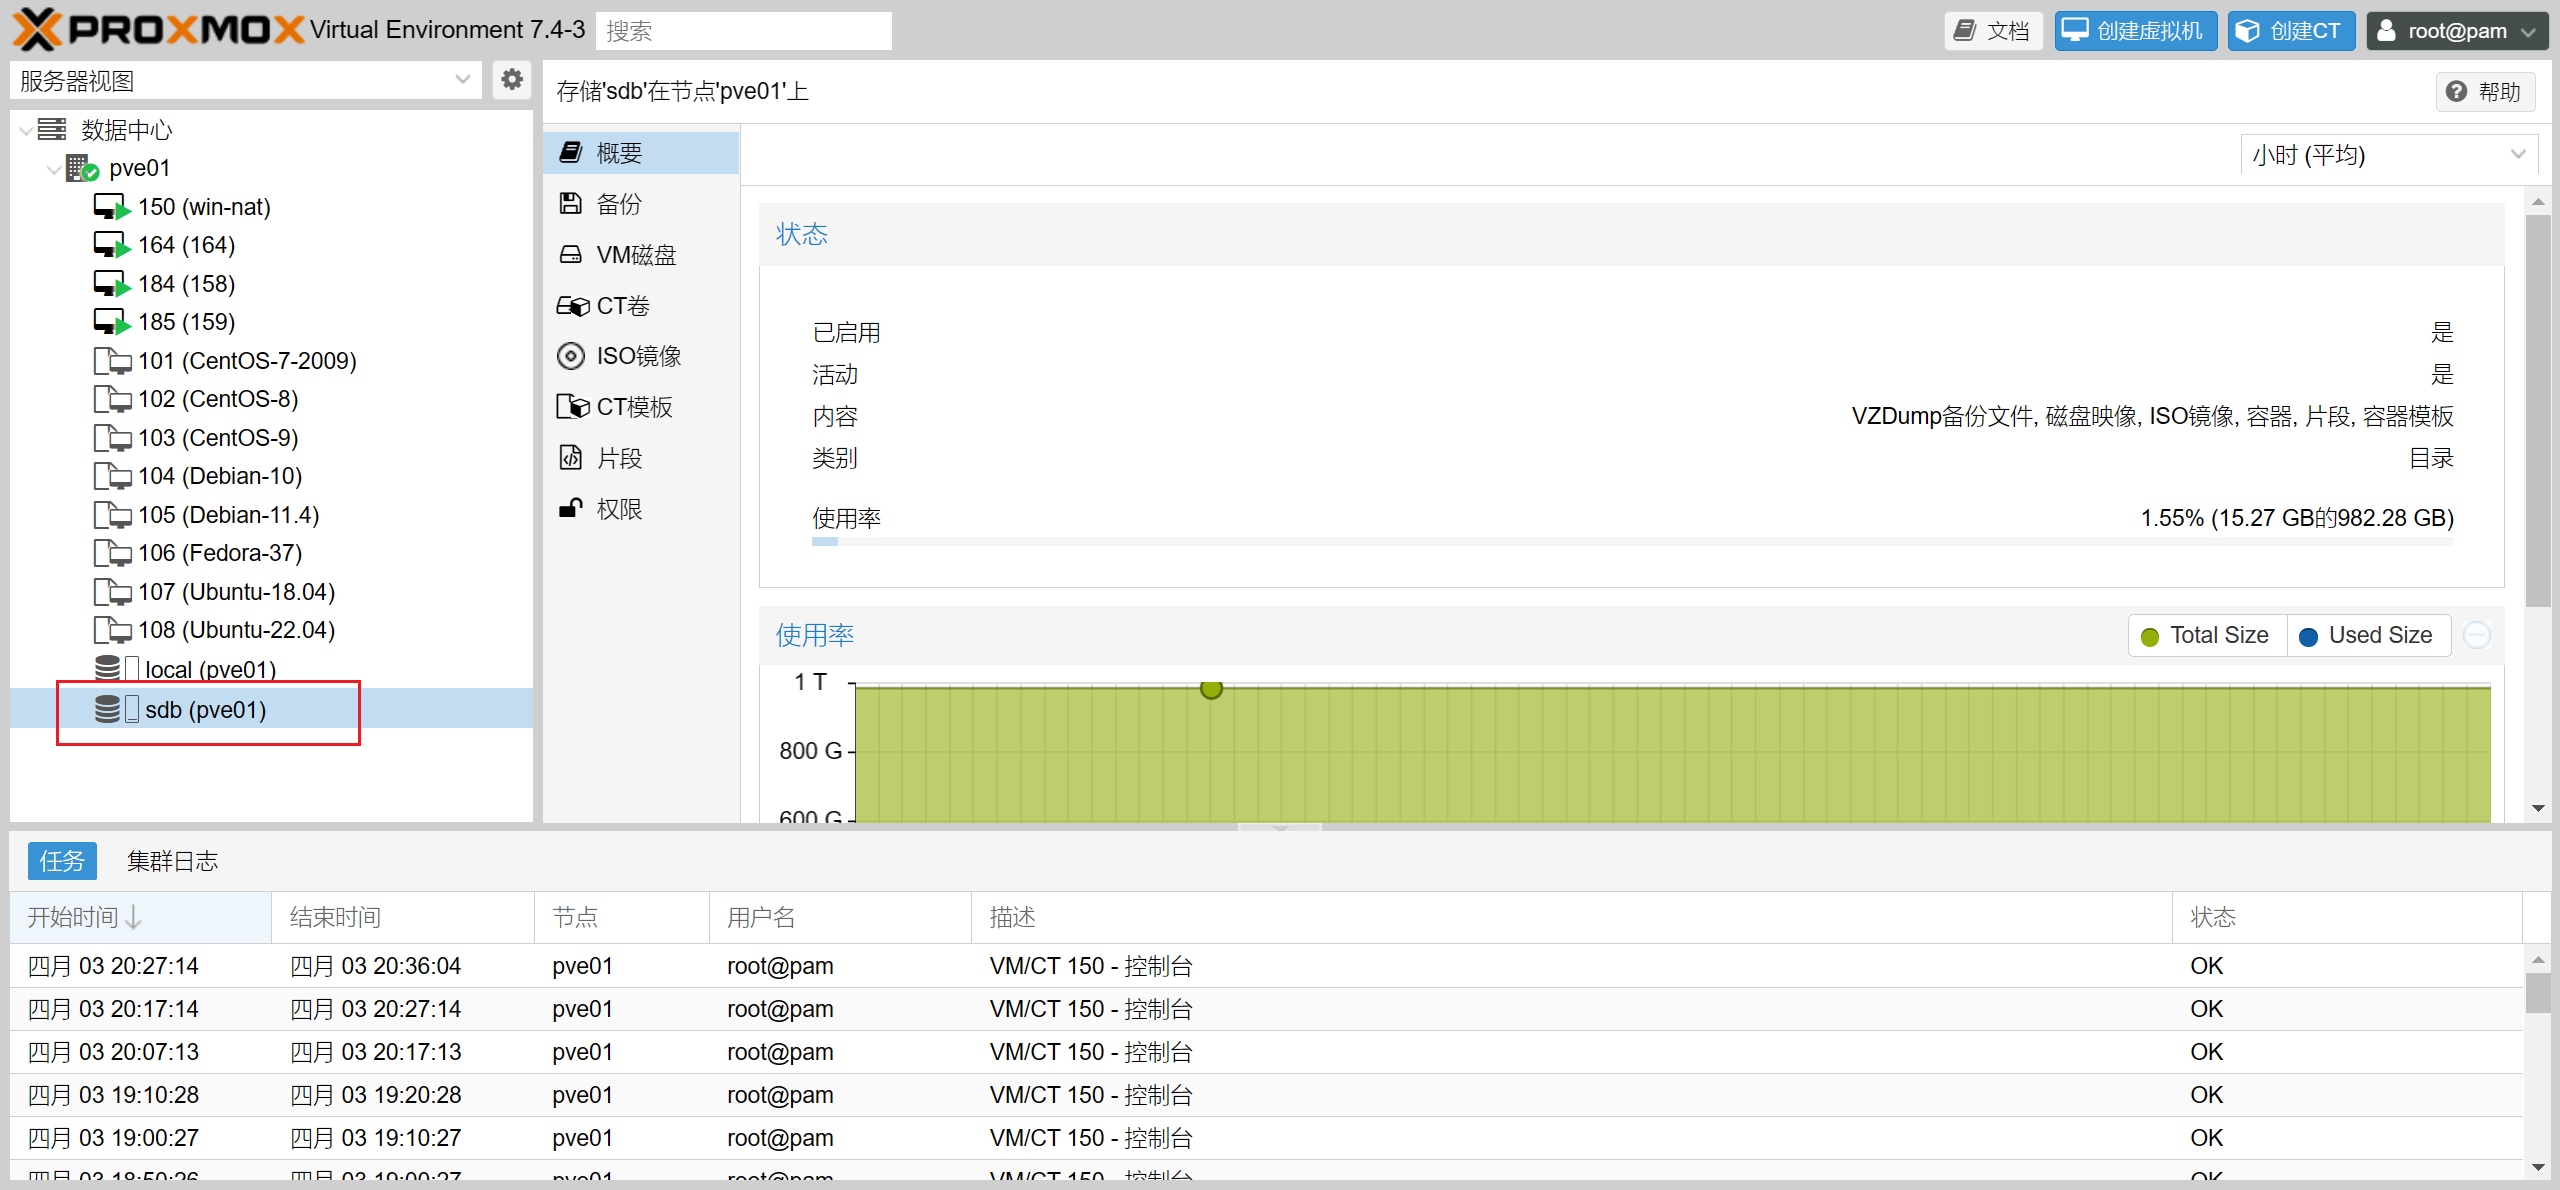Open the VM磁盘 disk icon entry
This screenshot has height=1190, width=2560.
click(x=570, y=255)
